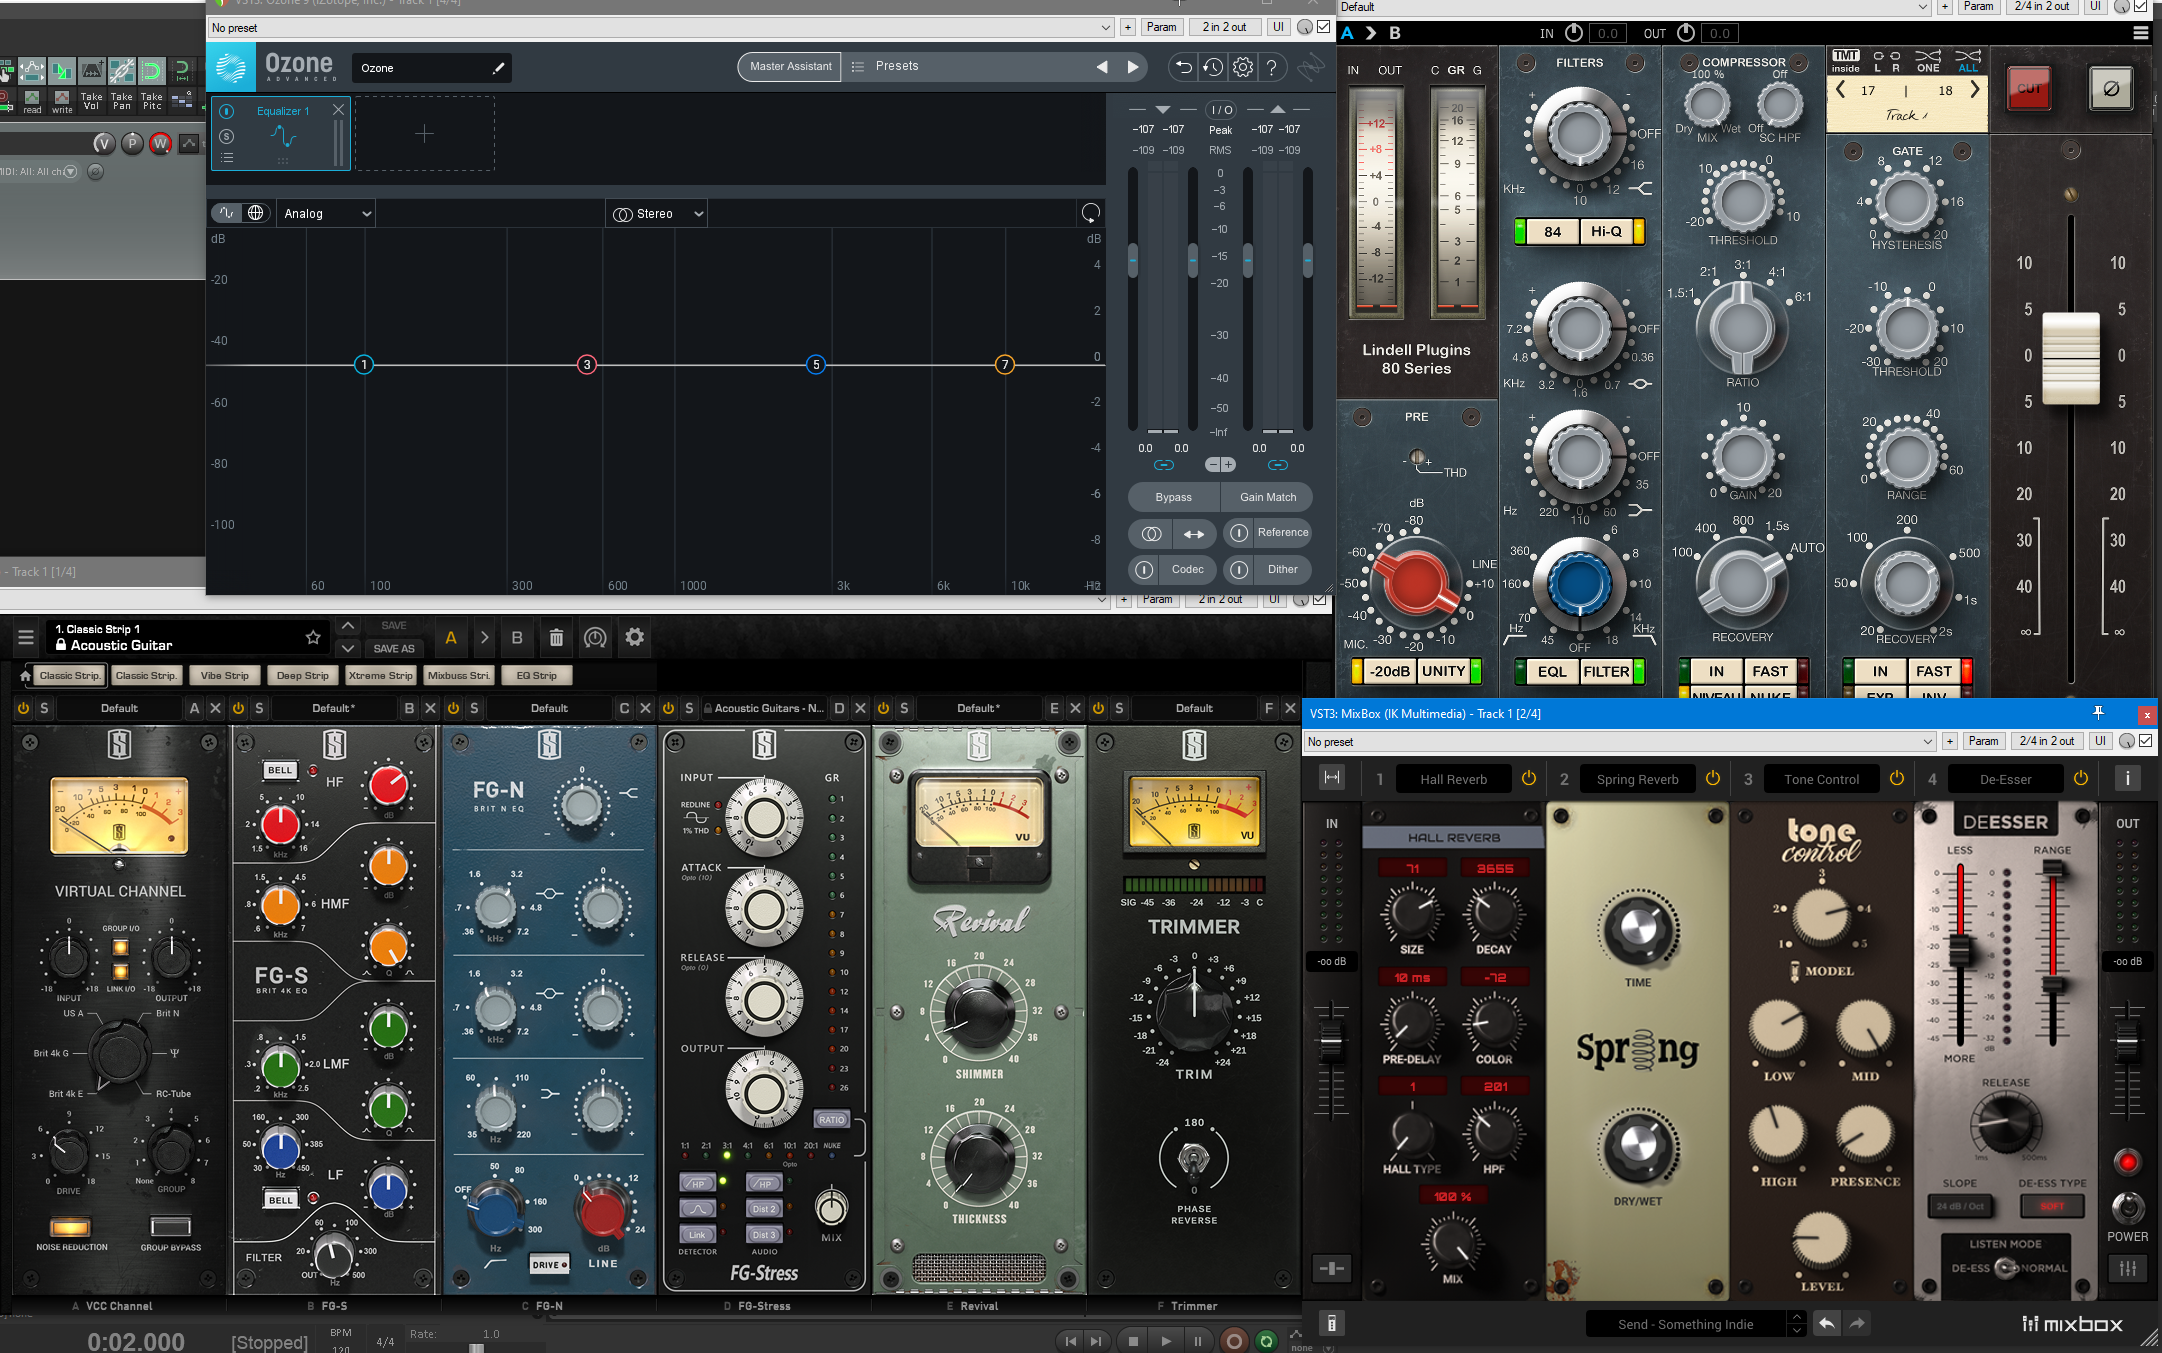Click EQ node 3 on Ozone curve
The height and width of the screenshot is (1353, 2162).
click(x=587, y=365)
